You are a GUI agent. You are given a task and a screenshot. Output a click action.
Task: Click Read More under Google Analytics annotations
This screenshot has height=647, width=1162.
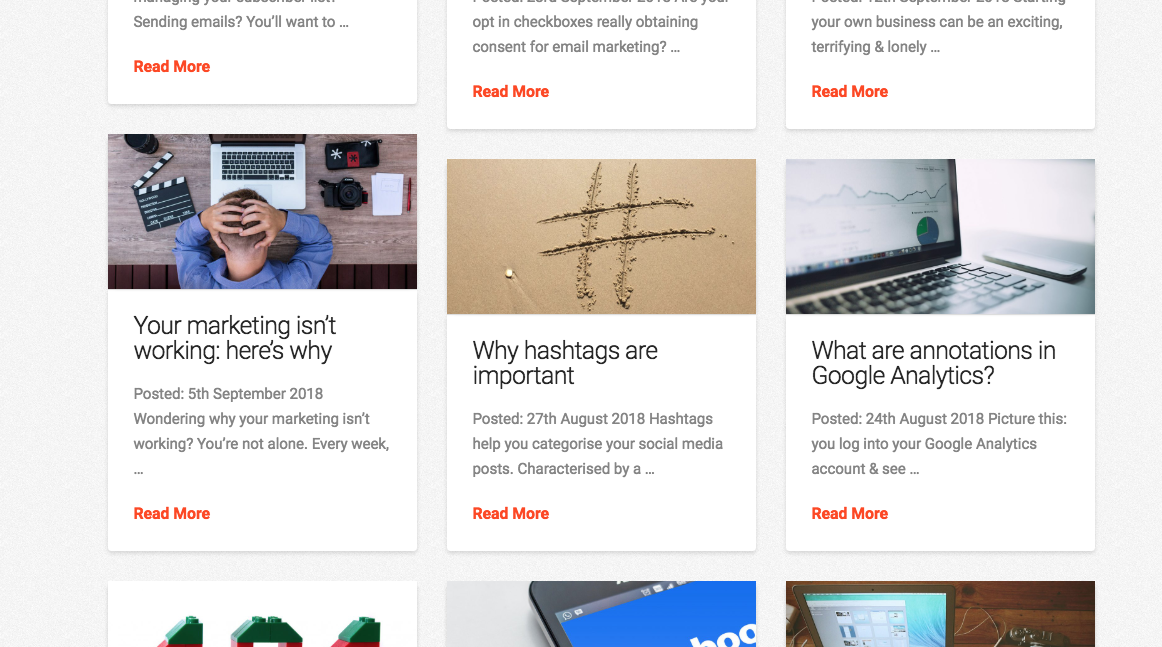point(849,514)
